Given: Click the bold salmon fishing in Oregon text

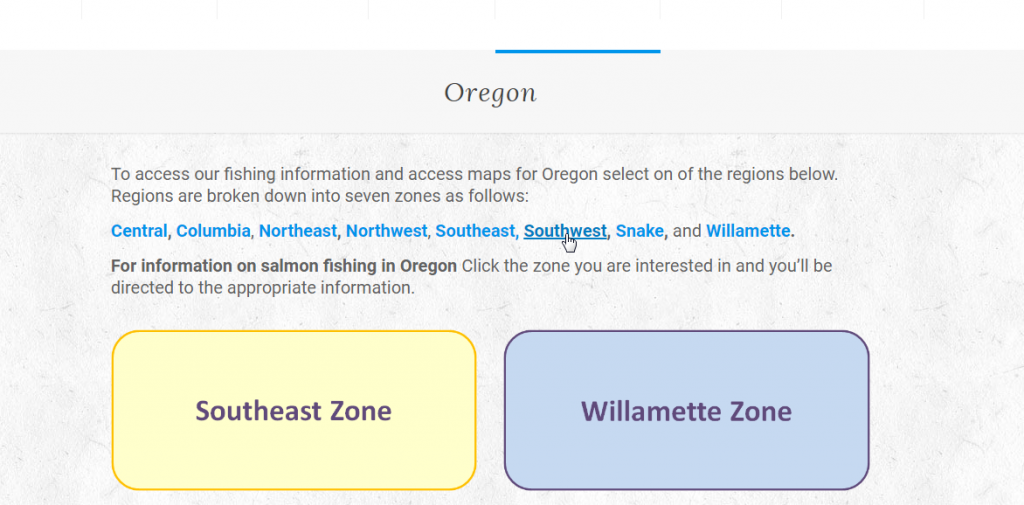Looking at the screenshot, I should (x=284, y=267).
